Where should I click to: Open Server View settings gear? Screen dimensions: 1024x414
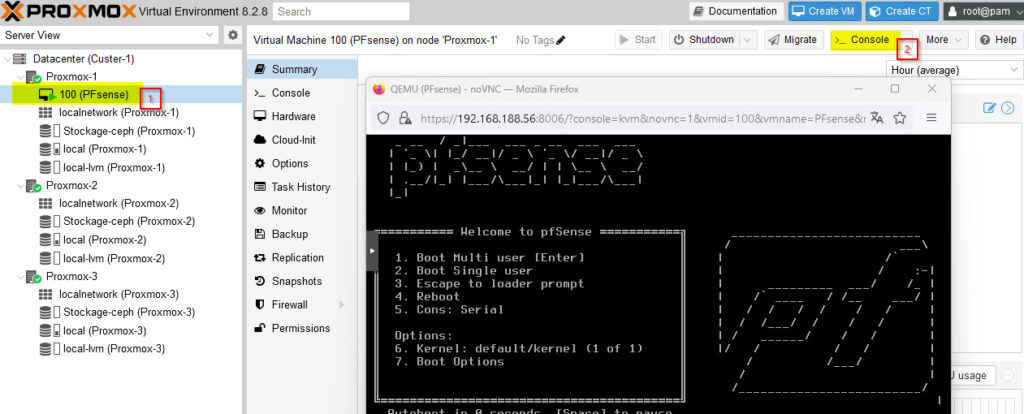232,35
